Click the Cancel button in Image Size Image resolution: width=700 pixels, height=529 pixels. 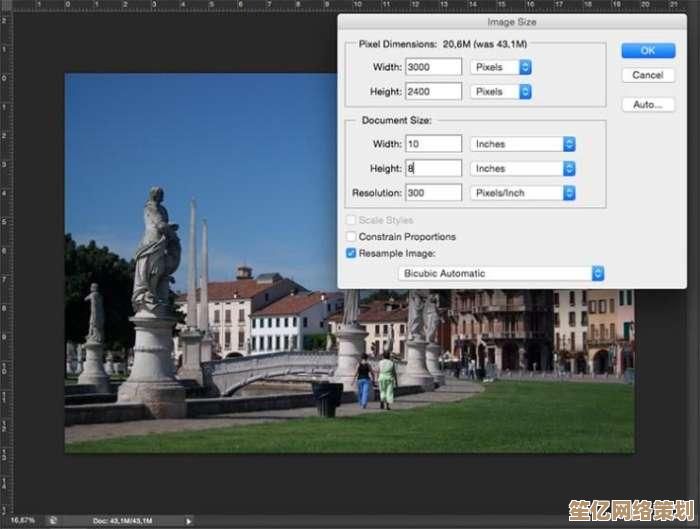648,75
